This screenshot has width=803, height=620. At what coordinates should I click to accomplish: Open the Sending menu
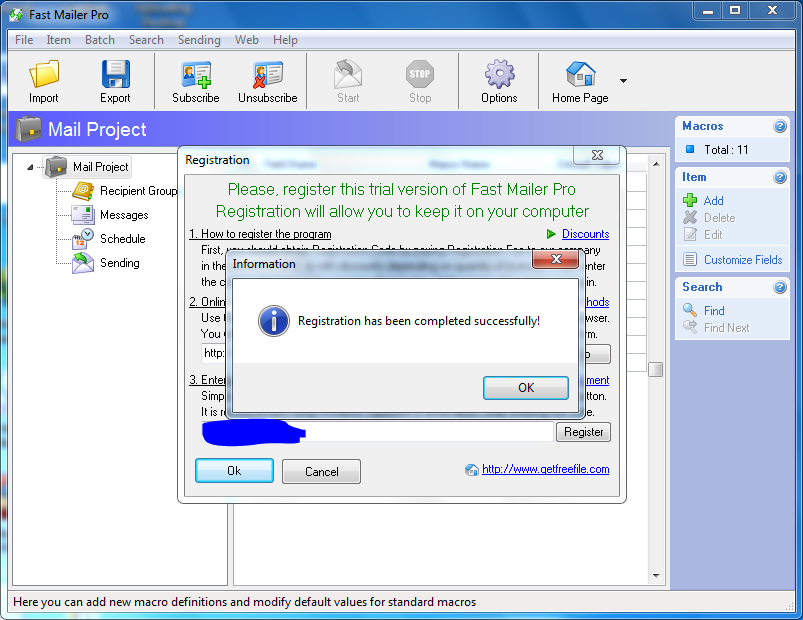(x=199, y=40)
